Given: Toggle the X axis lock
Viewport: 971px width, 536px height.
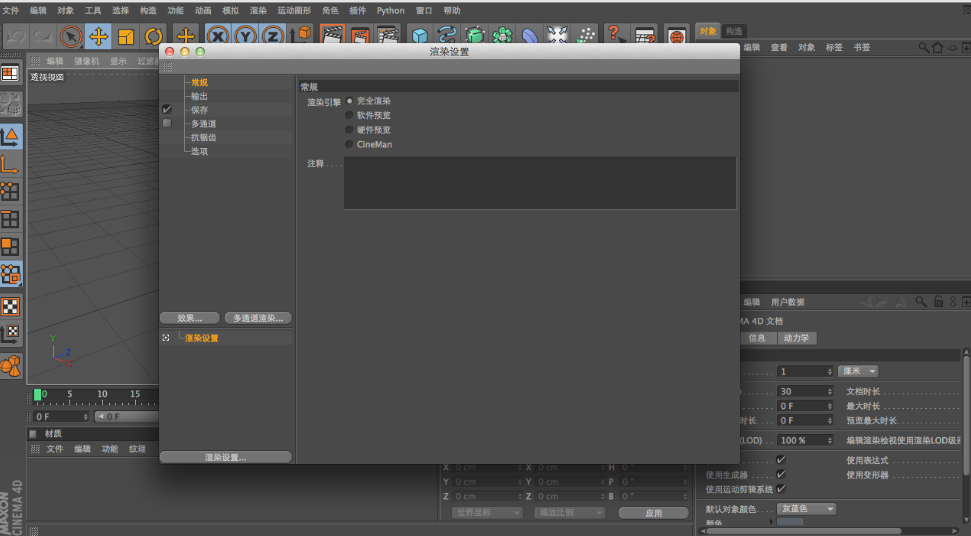Looking at the screenshot, I should [217, 35].
